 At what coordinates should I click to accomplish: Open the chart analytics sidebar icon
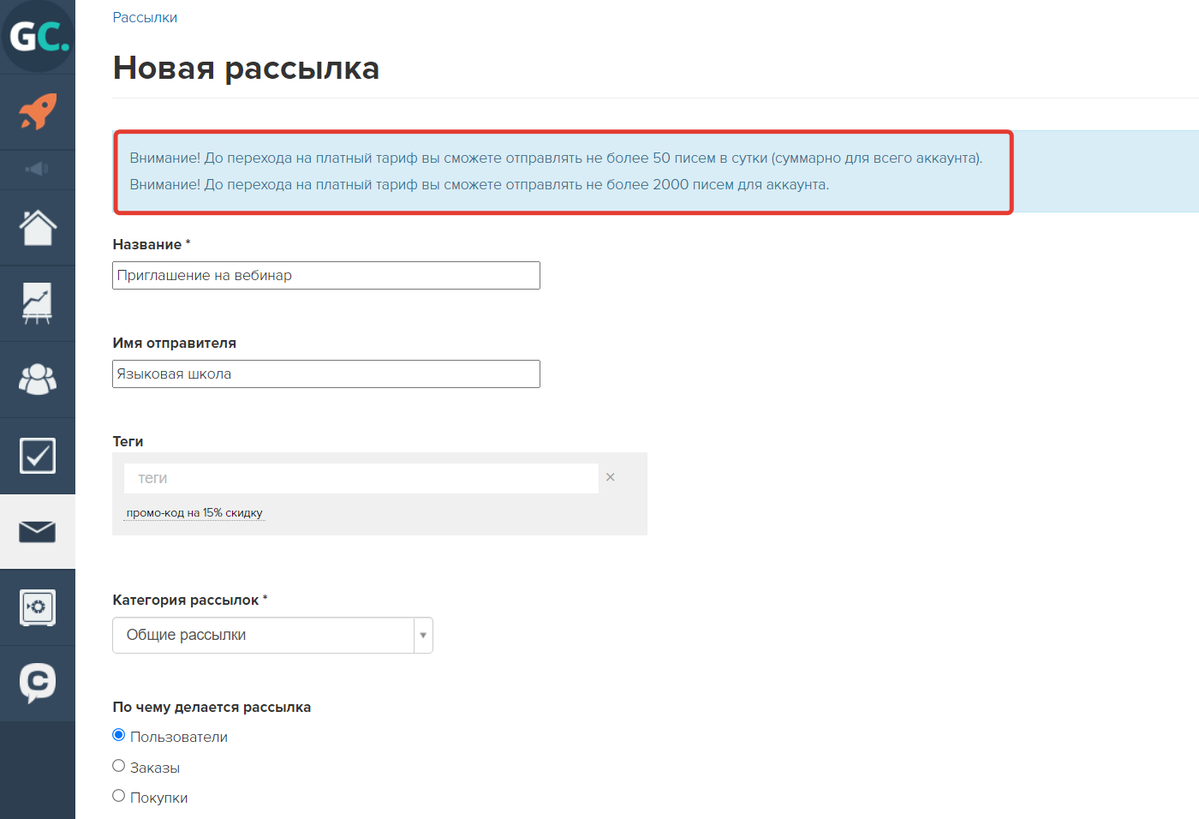[38, 303]
